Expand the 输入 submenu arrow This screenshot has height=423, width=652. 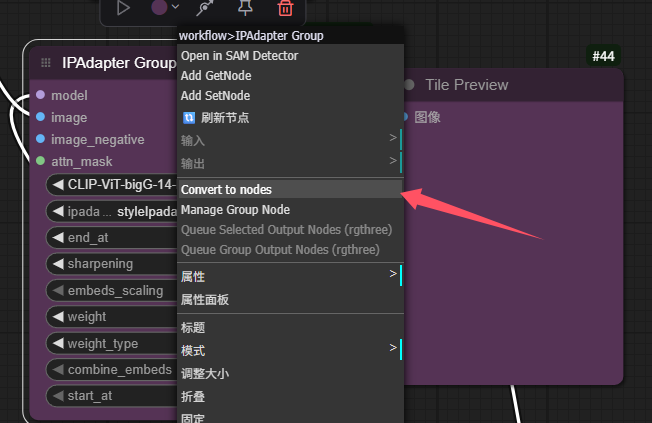(x=393, y=138)
